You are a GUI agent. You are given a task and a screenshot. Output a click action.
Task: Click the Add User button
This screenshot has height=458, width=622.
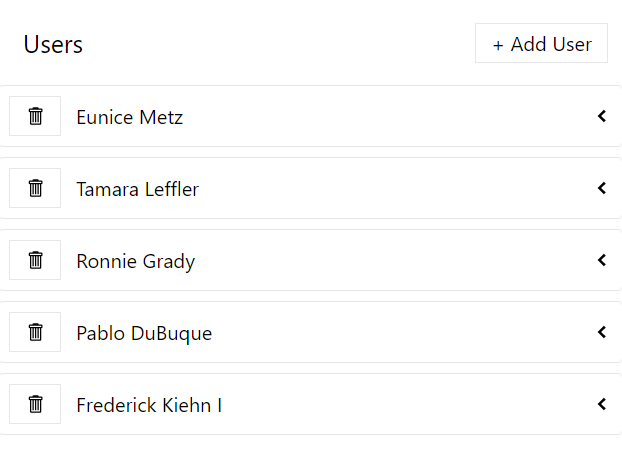(x=541, y=44)
